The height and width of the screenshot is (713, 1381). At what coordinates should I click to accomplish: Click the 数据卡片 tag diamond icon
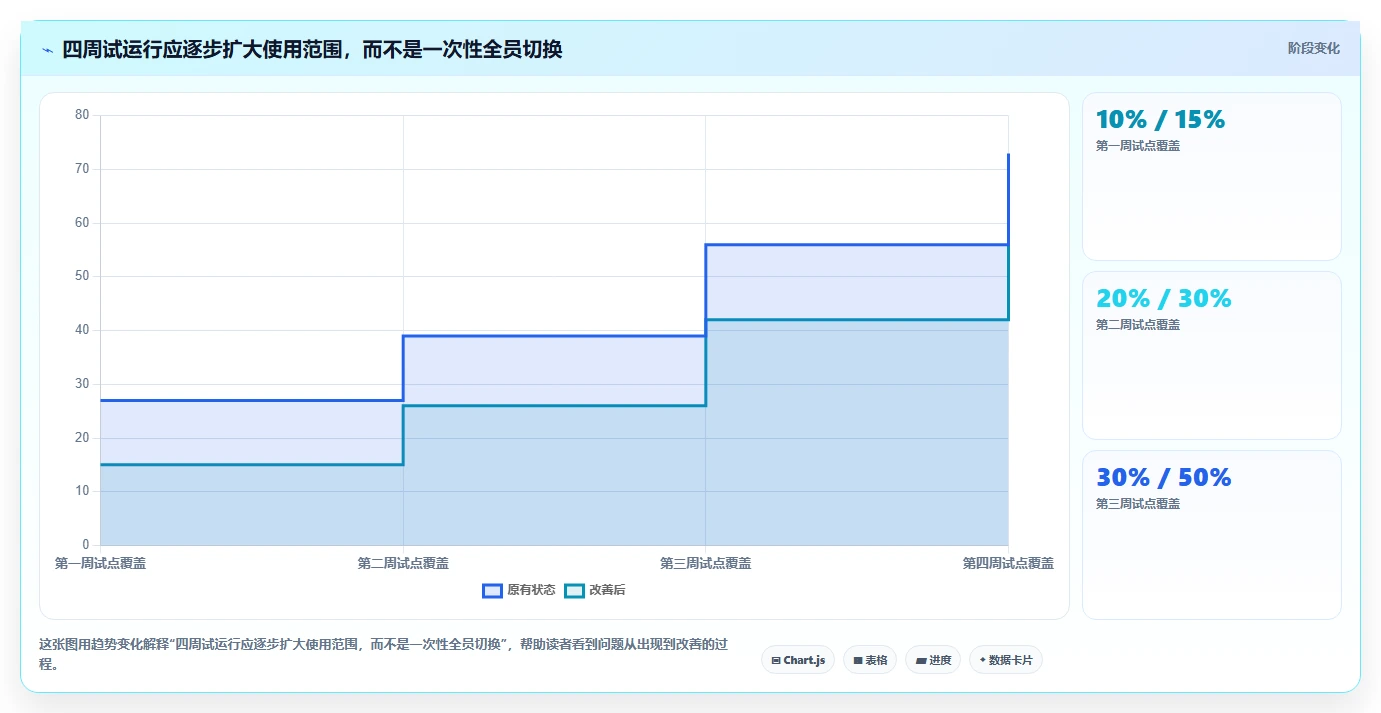pyautogui.click(x=982, y=660)
